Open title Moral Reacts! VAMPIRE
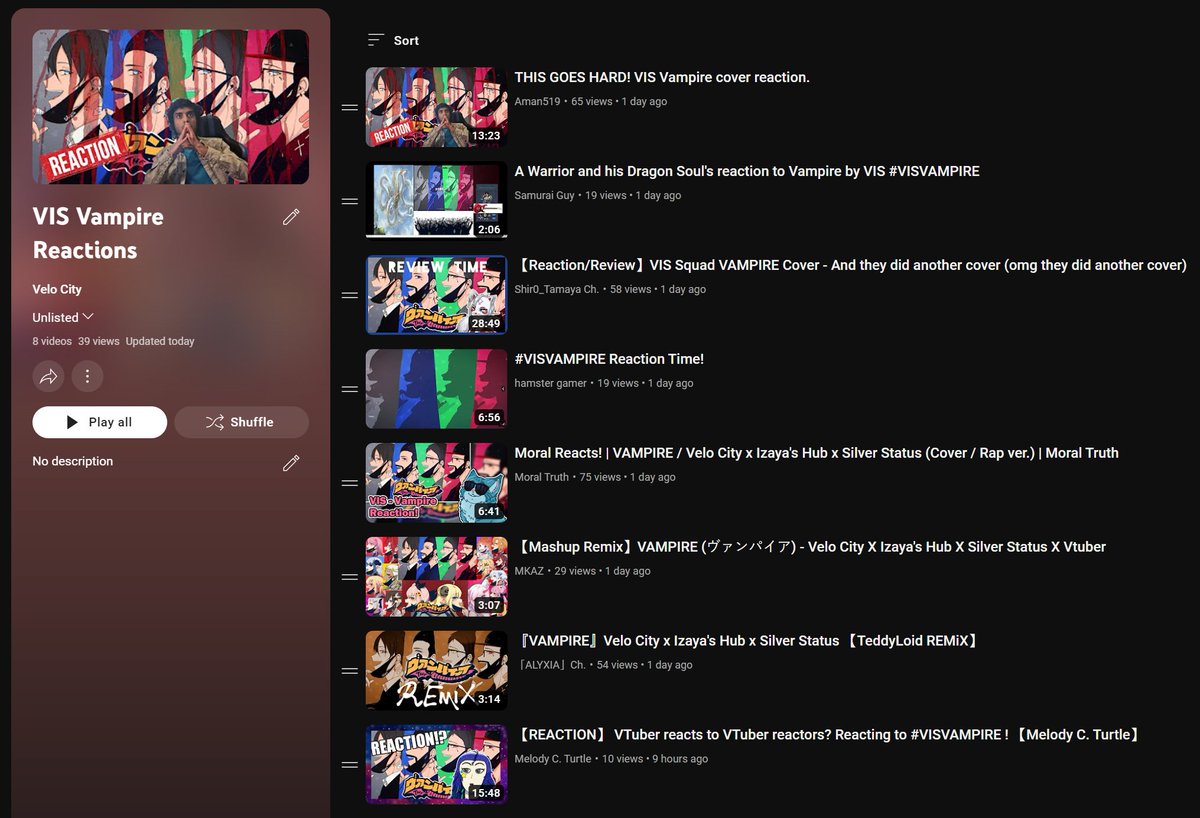Image resolution: width=1200 pixels, height=818 pixels. click(x=816, y=453)
